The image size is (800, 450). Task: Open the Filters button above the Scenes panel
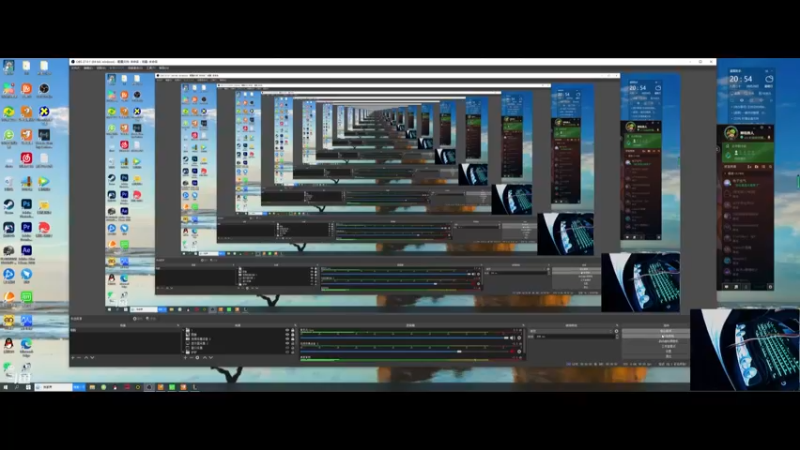click(x=151, y=319)
